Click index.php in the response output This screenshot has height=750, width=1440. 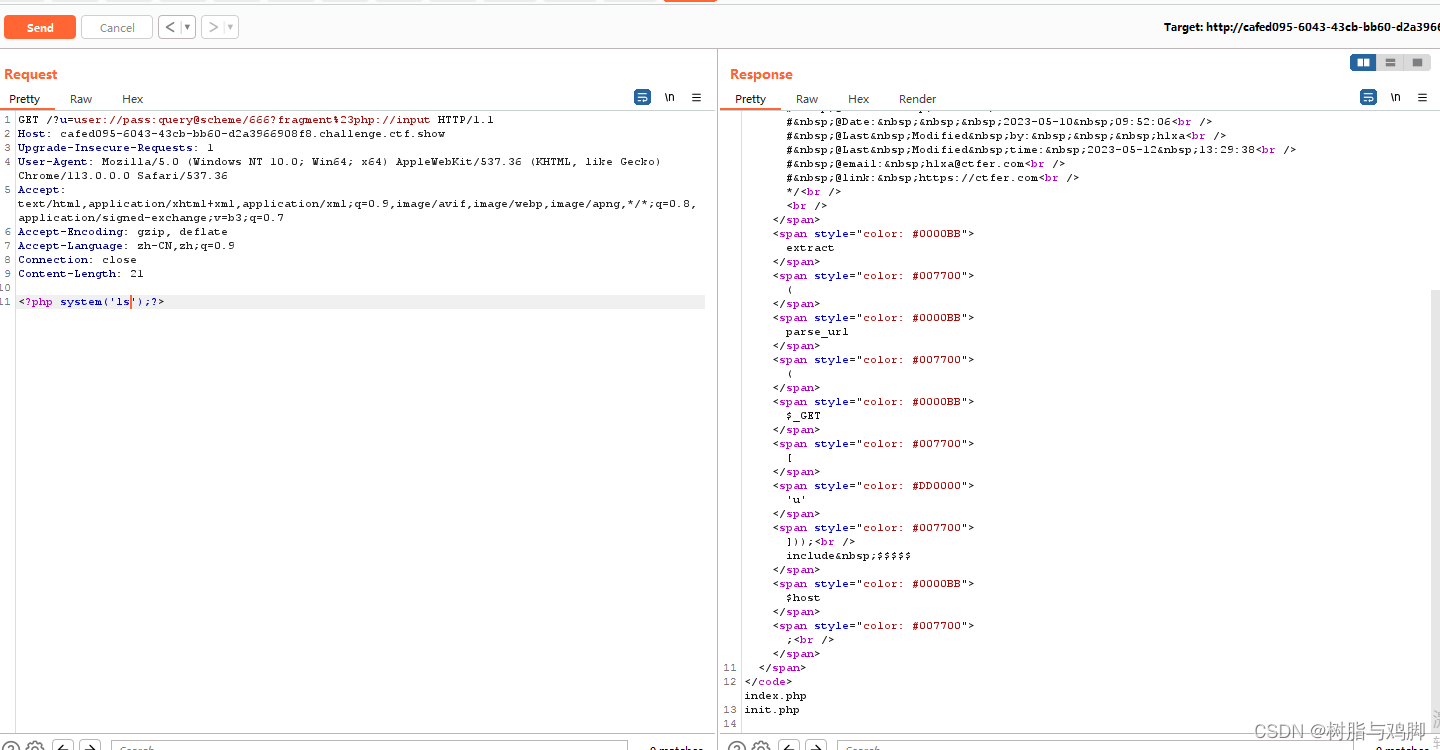[775, 696]
